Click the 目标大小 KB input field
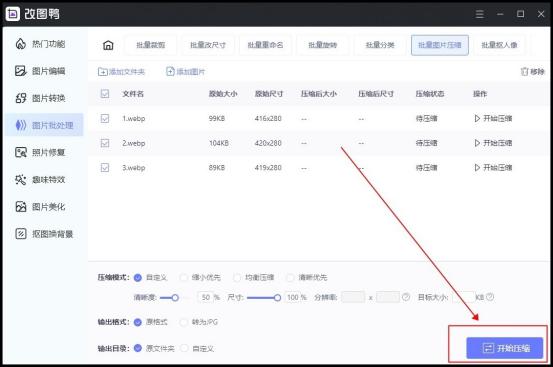Viewport: 553px width, 367px height. 464,297
